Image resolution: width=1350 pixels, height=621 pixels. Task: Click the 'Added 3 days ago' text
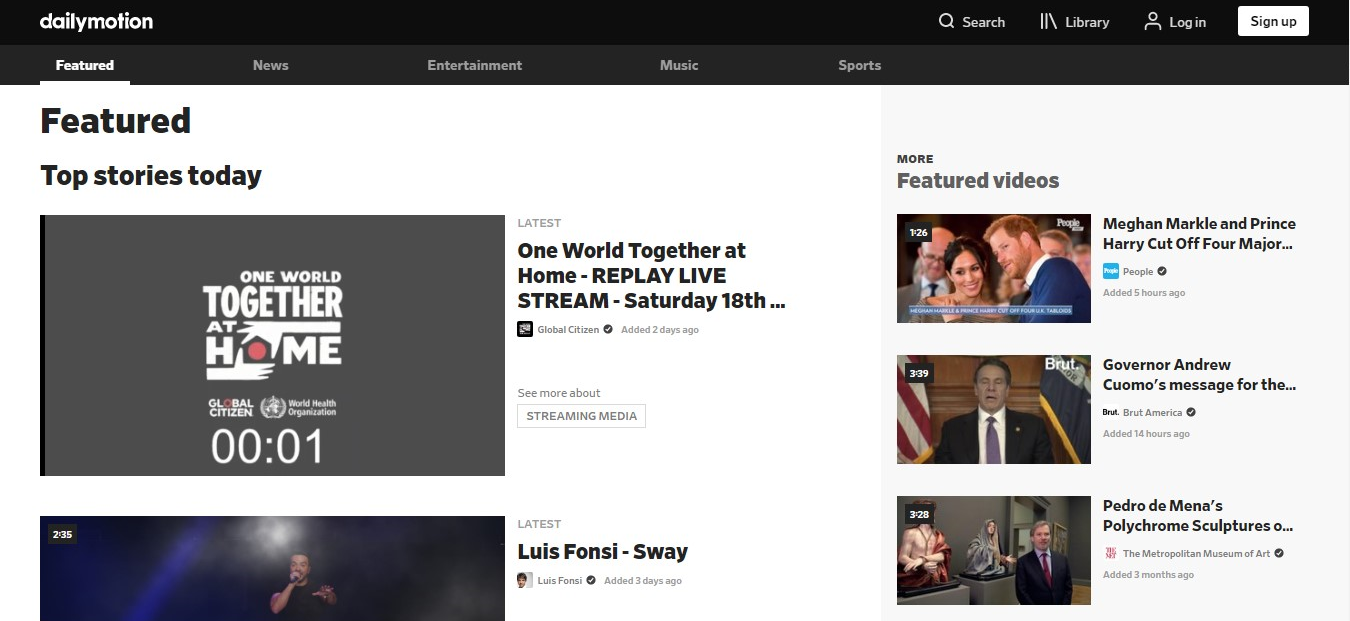pos(643,581)
